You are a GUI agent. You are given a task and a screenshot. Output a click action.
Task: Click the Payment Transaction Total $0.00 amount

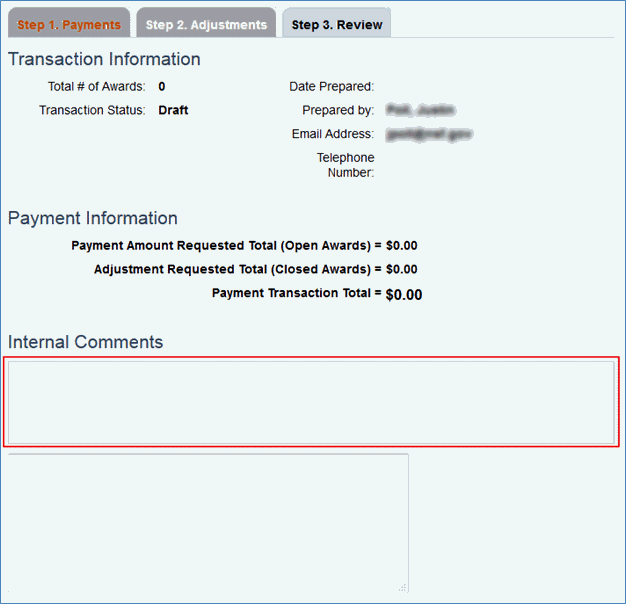[404, 295]
